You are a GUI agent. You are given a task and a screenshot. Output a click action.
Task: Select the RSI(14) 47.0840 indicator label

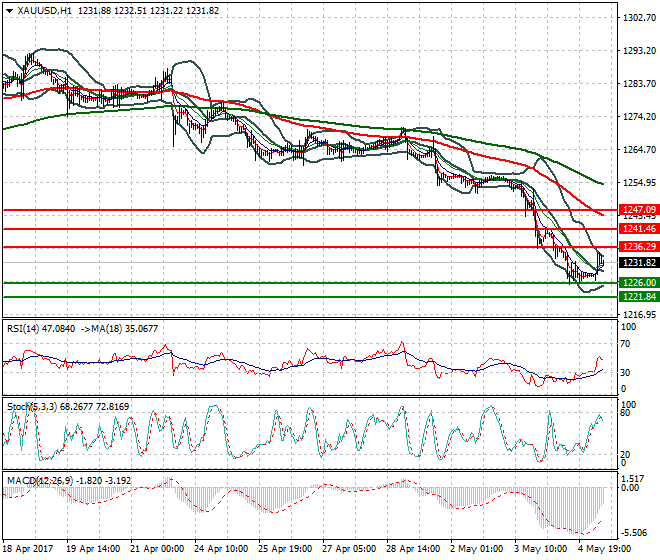41,328
